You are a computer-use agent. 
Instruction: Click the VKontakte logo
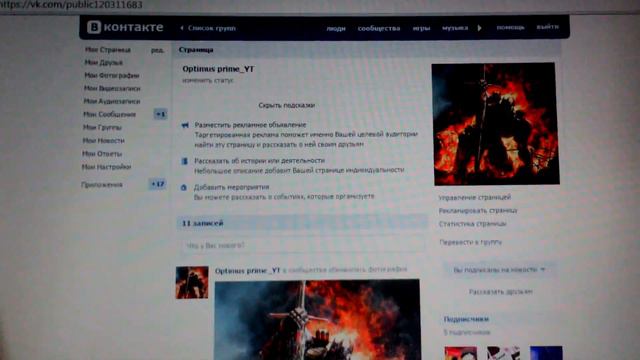125,27
